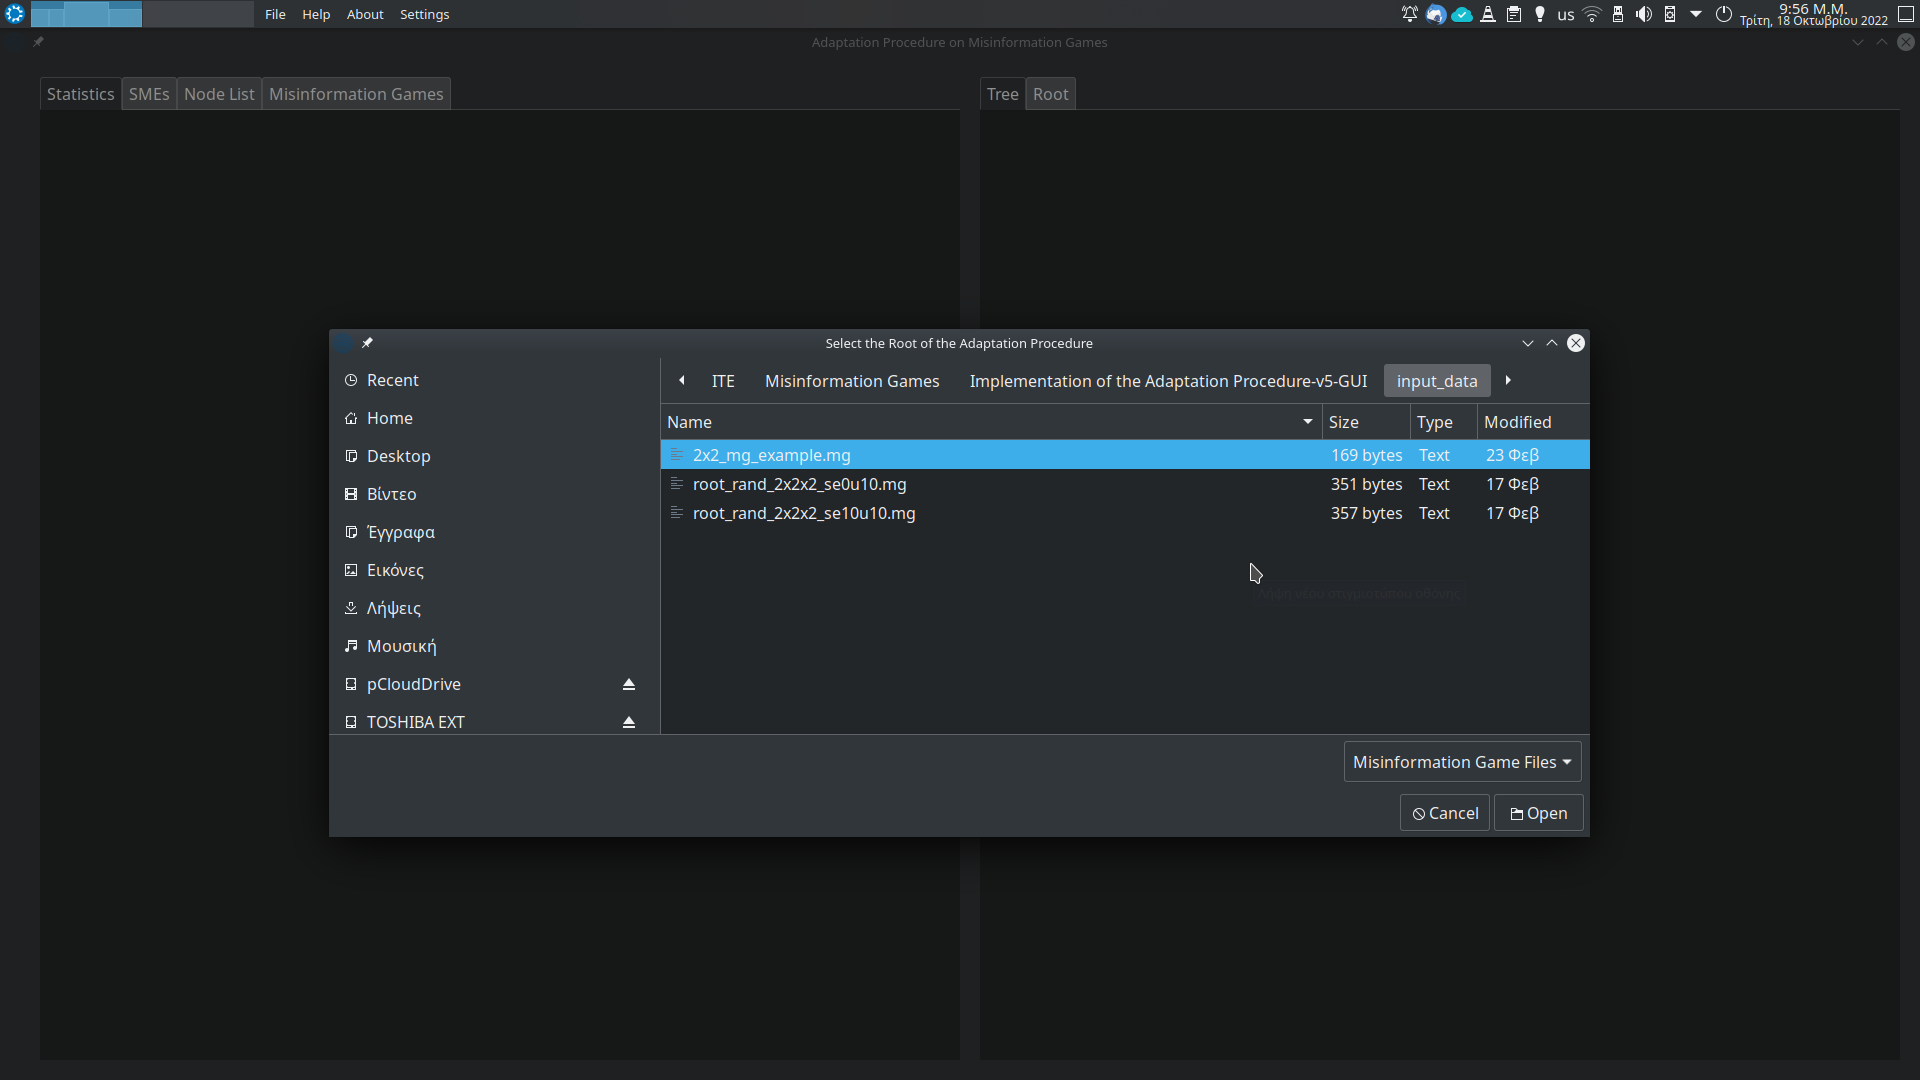Go to Home in sidebar

[x=389, y=418]
